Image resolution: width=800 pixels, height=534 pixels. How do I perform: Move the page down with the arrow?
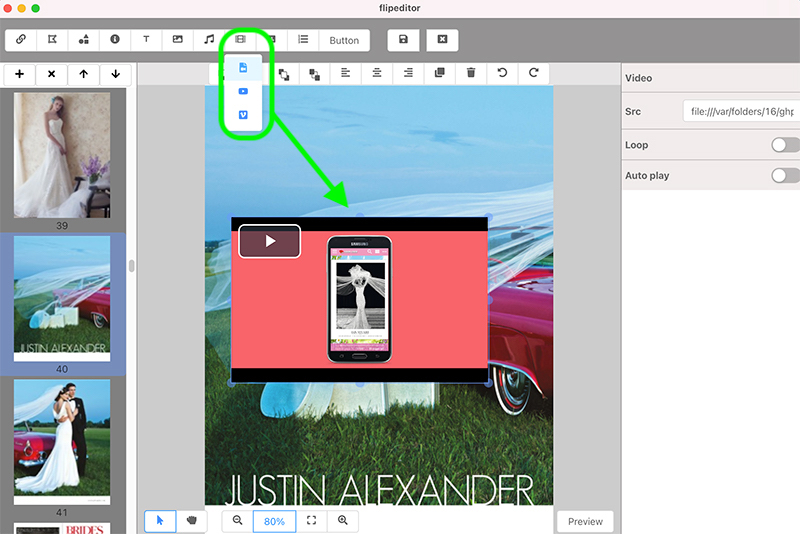(x=116, y=74)
